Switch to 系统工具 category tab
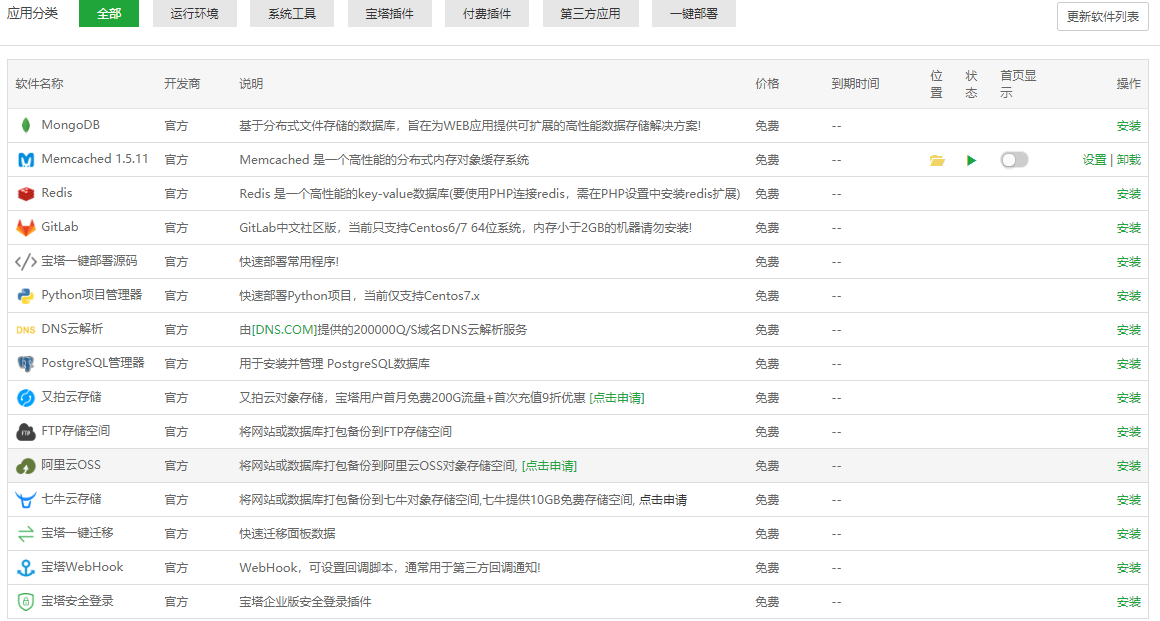Viewport: 1160px width, 621px height. coord(292,13)
